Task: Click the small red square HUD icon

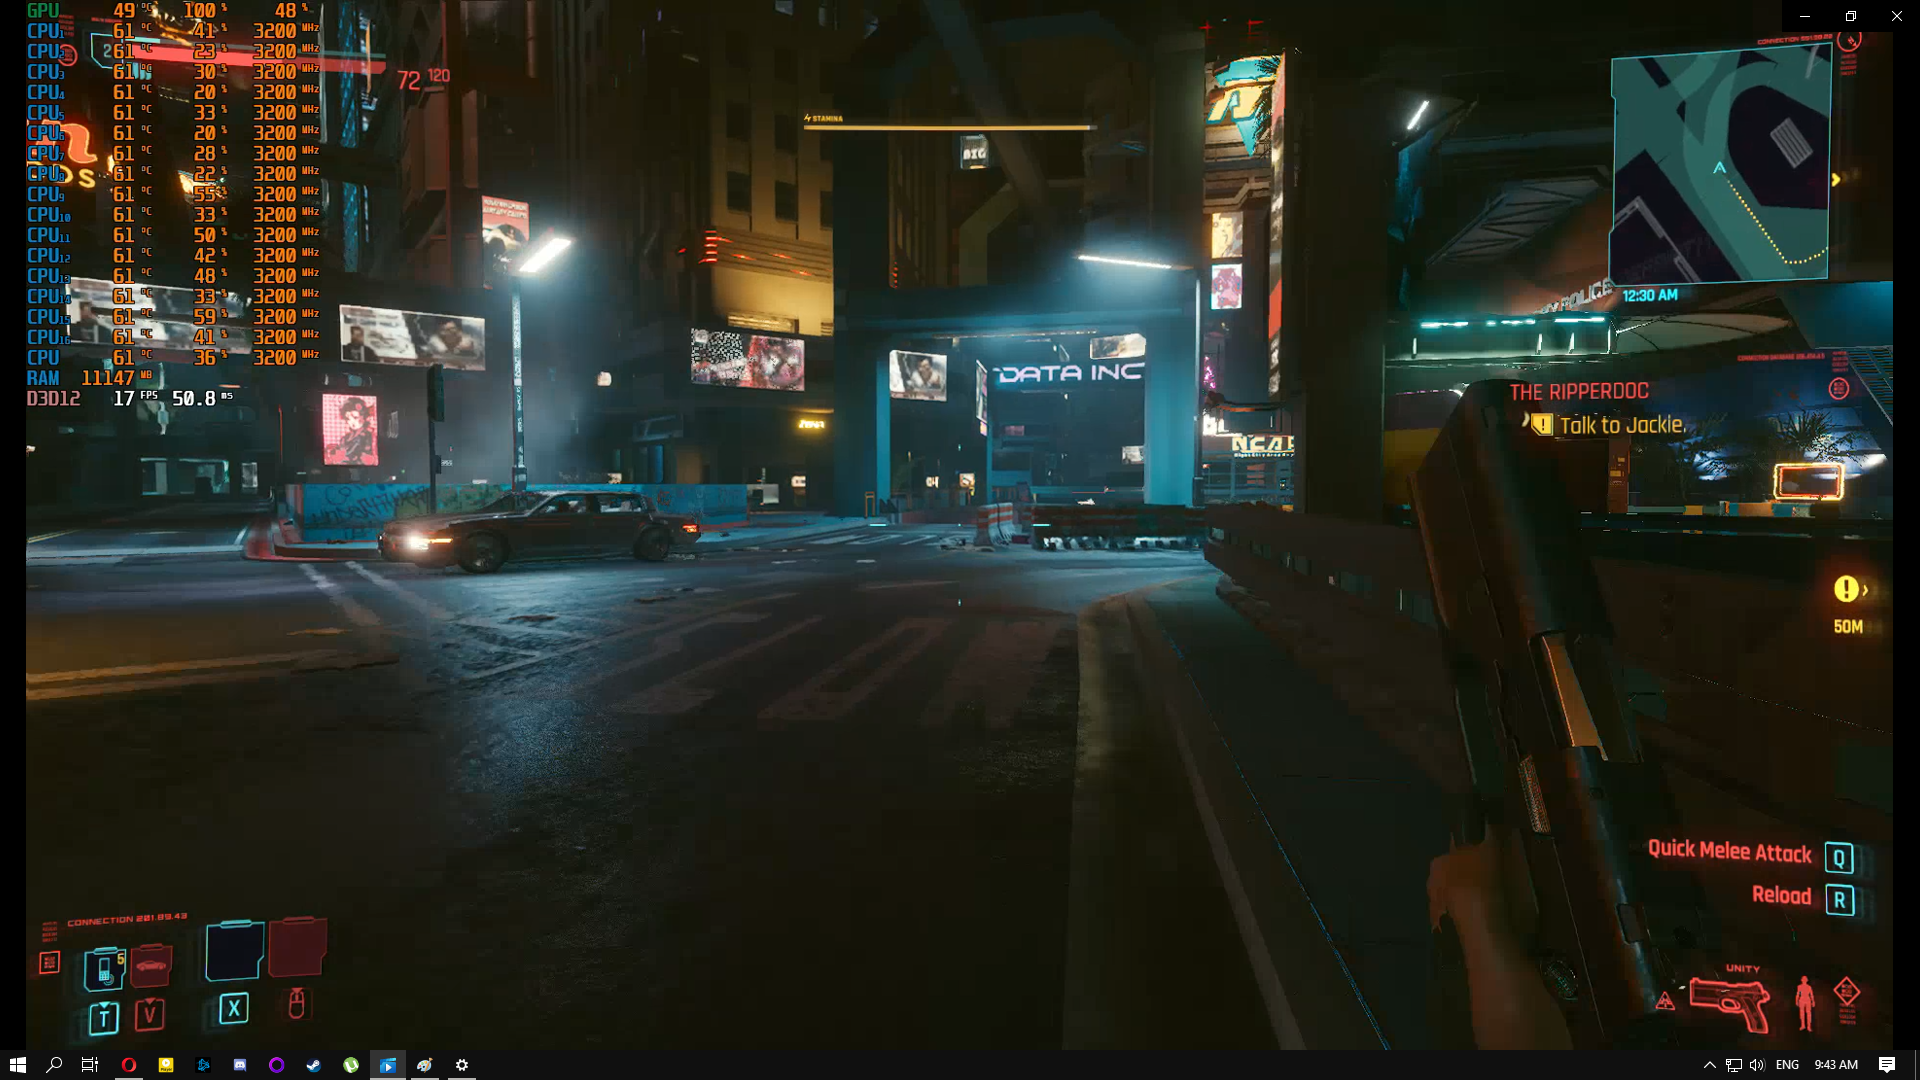Action: tap(49, 963)
